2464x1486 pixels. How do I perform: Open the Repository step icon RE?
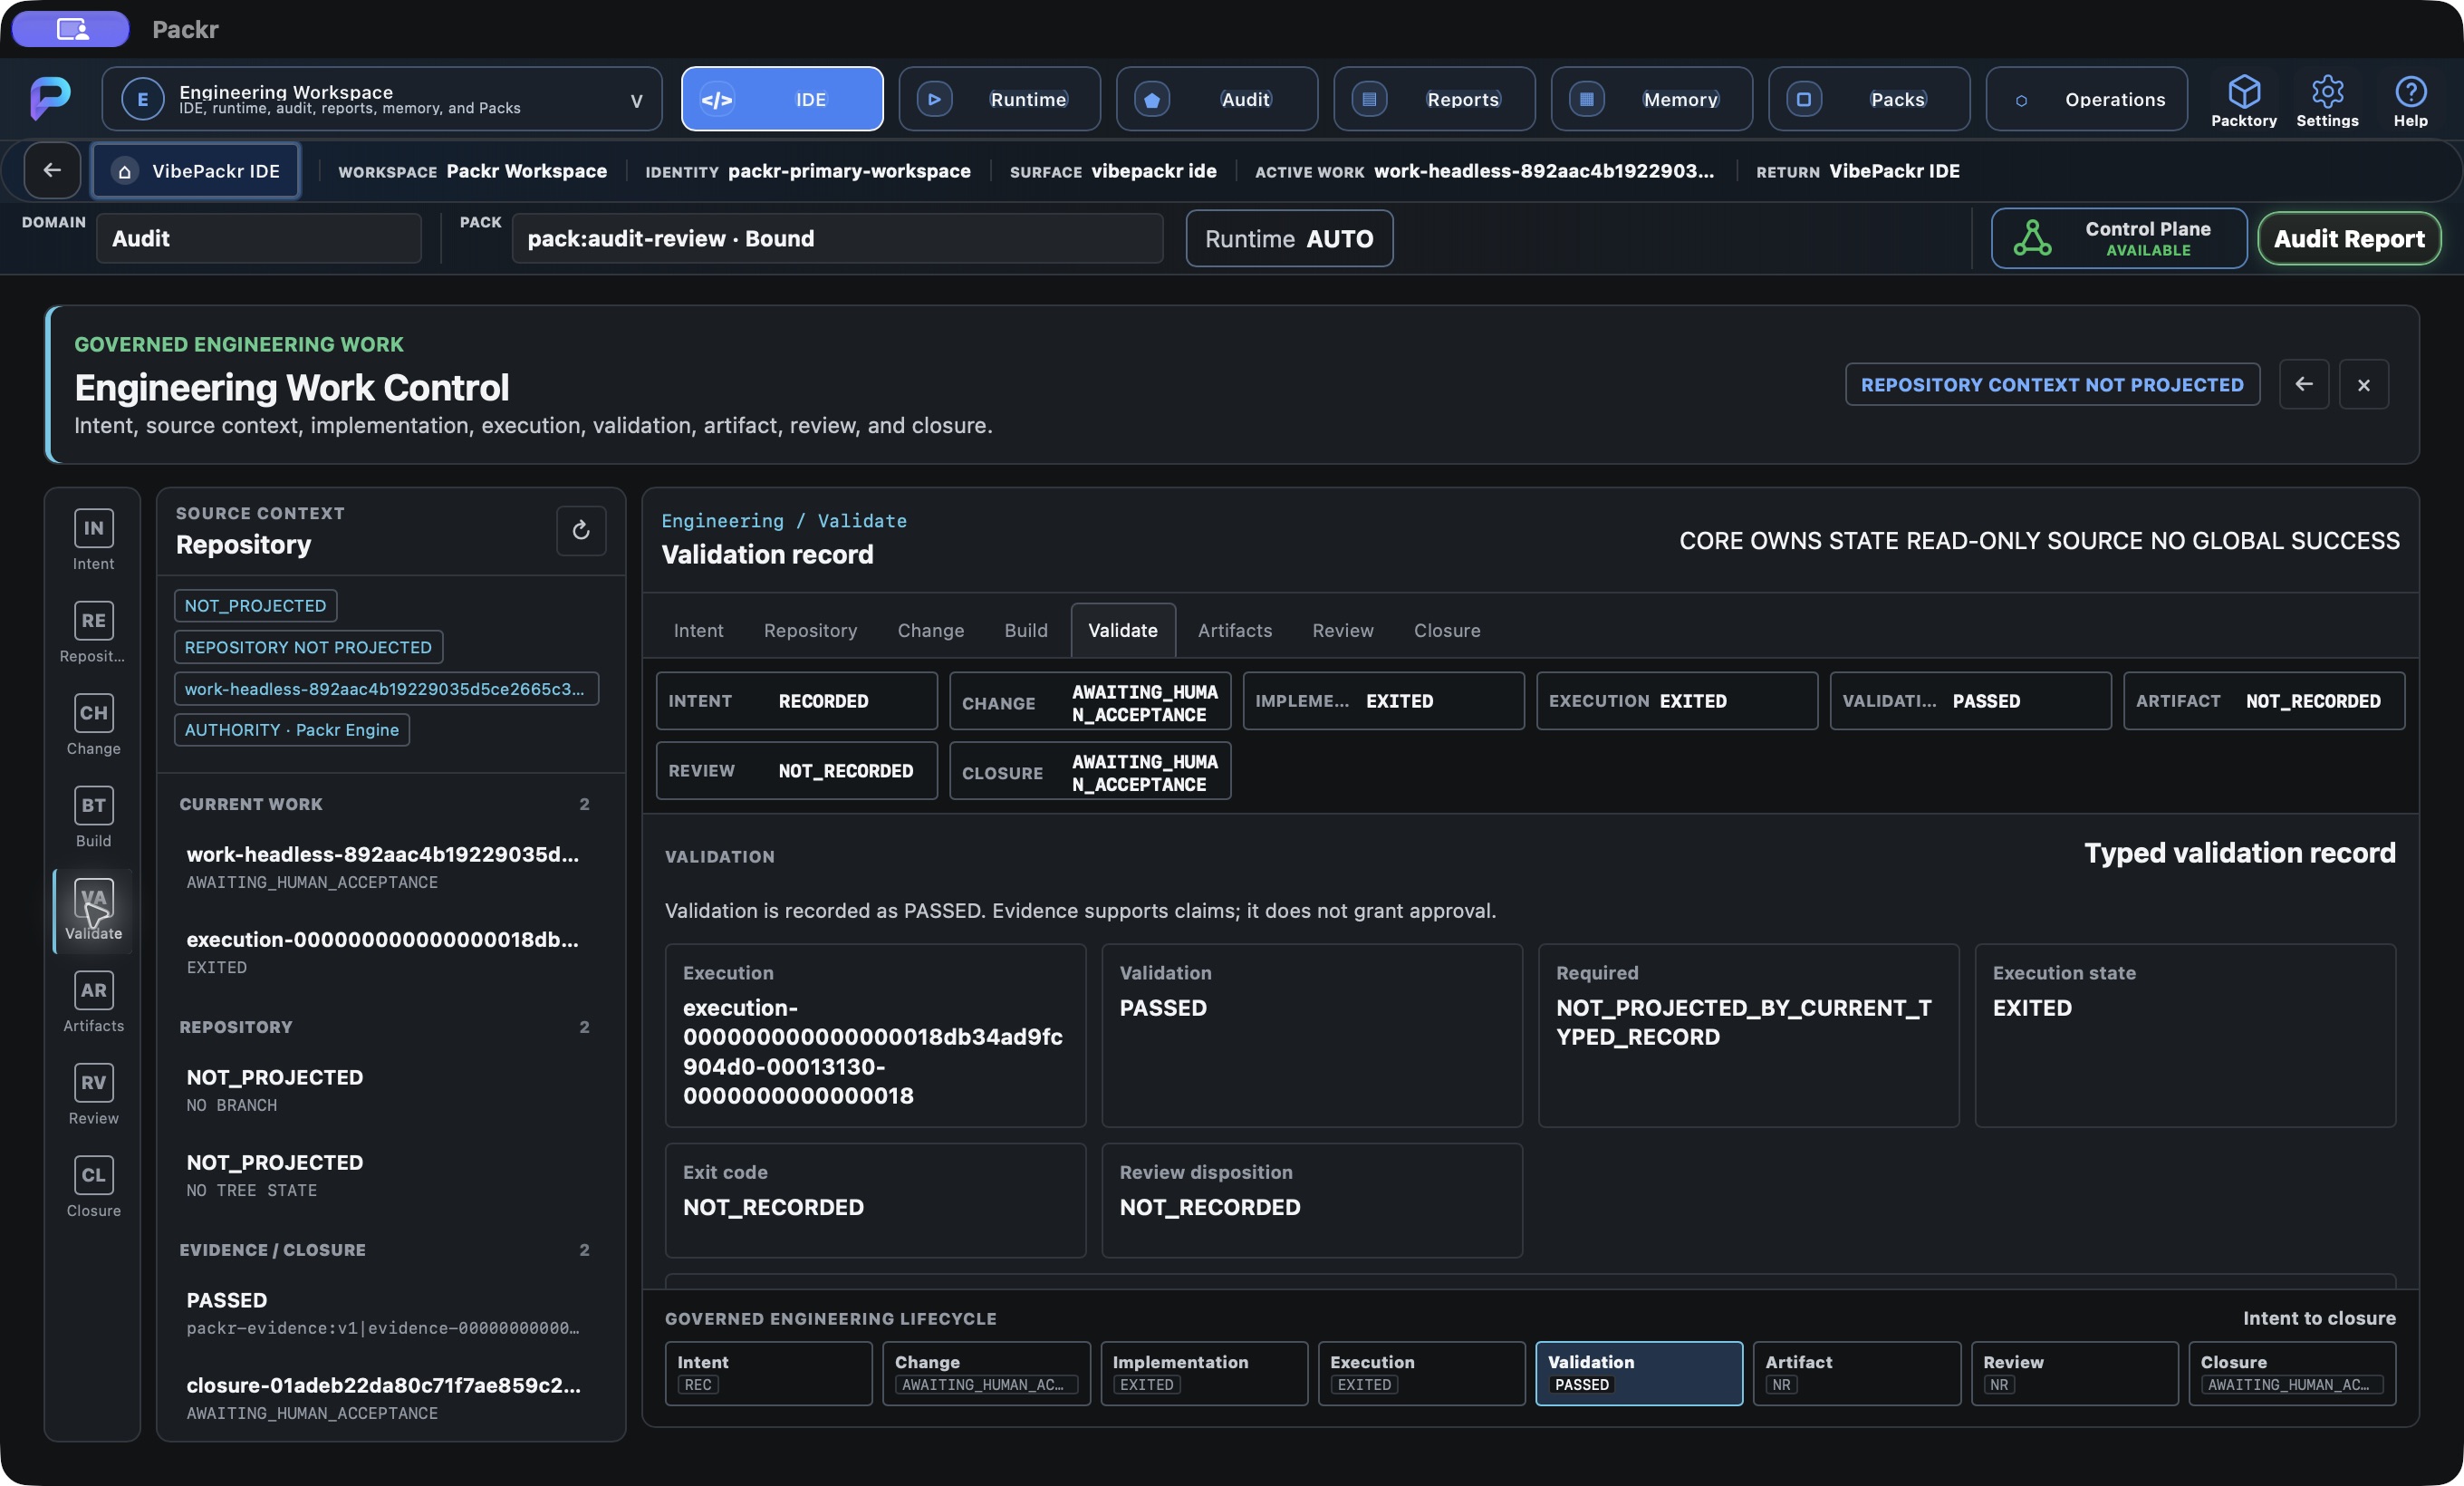[93, 620]
